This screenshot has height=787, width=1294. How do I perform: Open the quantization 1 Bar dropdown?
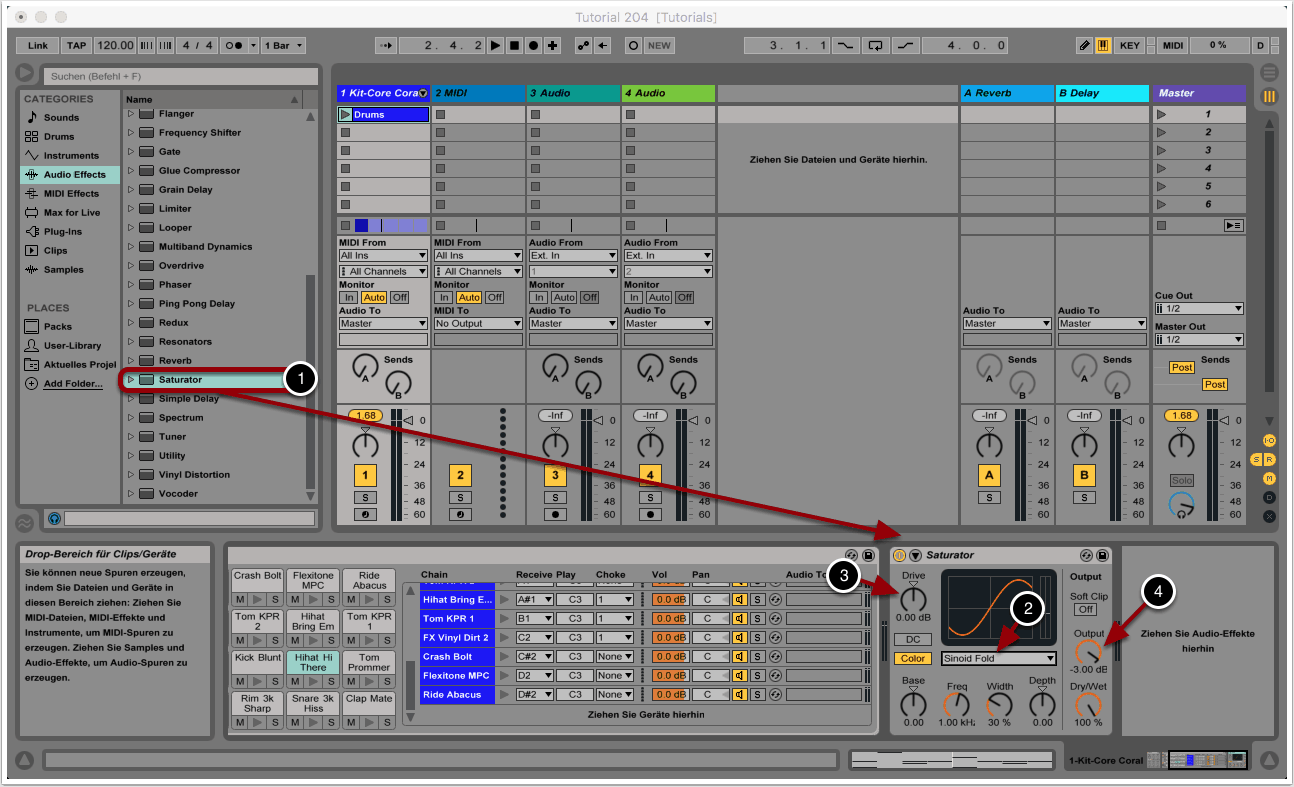[x=284, y=45]
